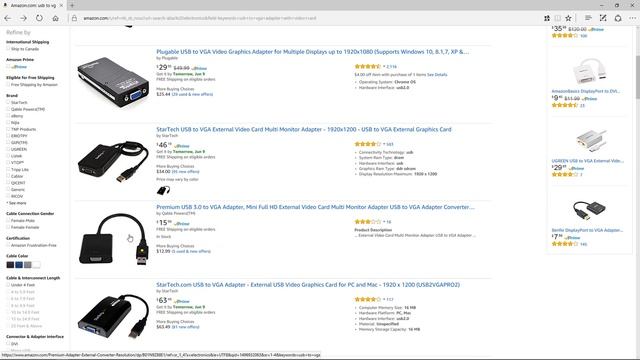Viewport: 640px width, 360px height.
Task: Expand See more under Brand list
Action: pyautogui.click(x=17, y=203)
